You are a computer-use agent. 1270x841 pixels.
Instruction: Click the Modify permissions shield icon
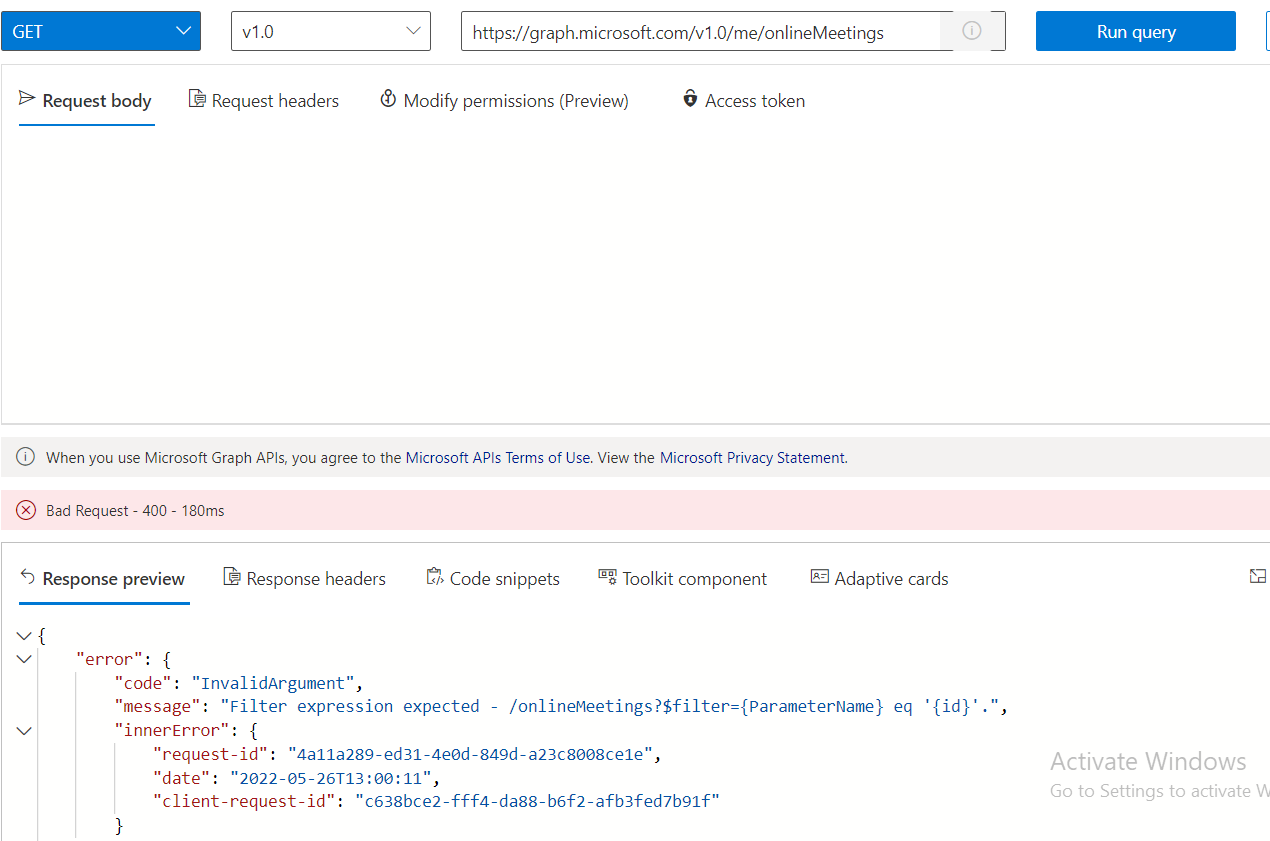[x=388, y=99]
